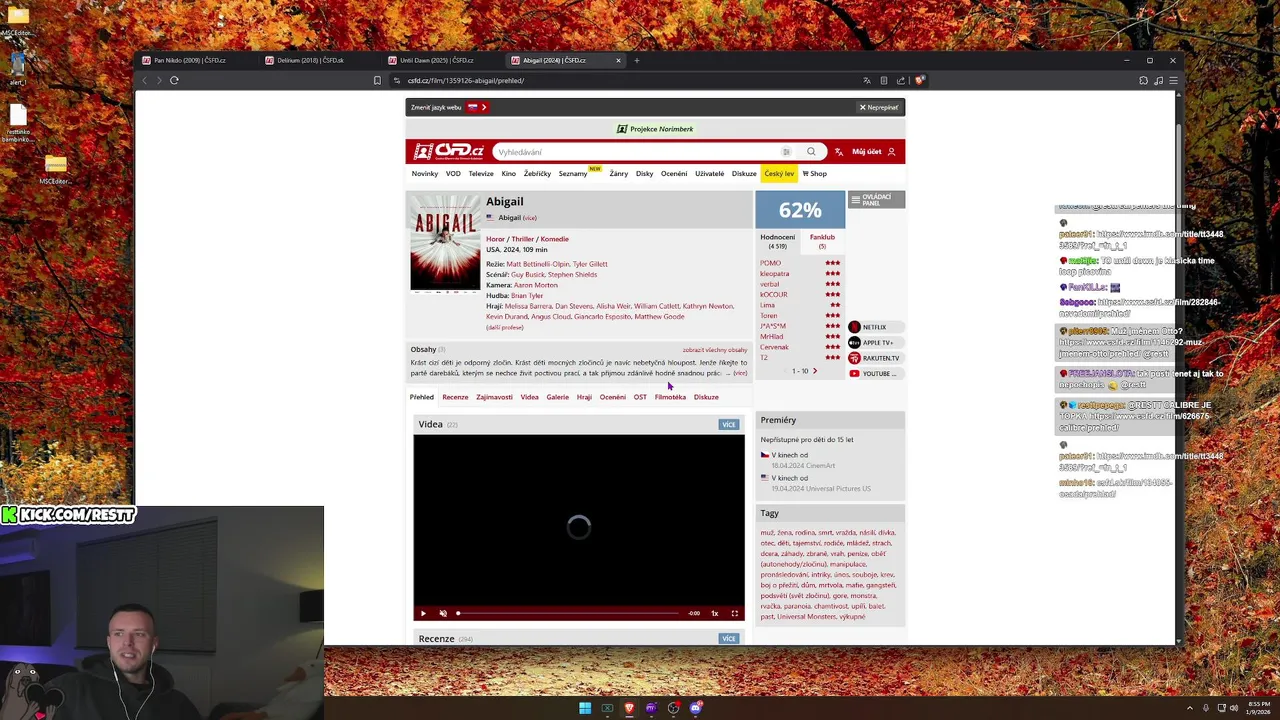Click the VÍCE button in the Videa section
1280x720 pixels.
(729, 425)
